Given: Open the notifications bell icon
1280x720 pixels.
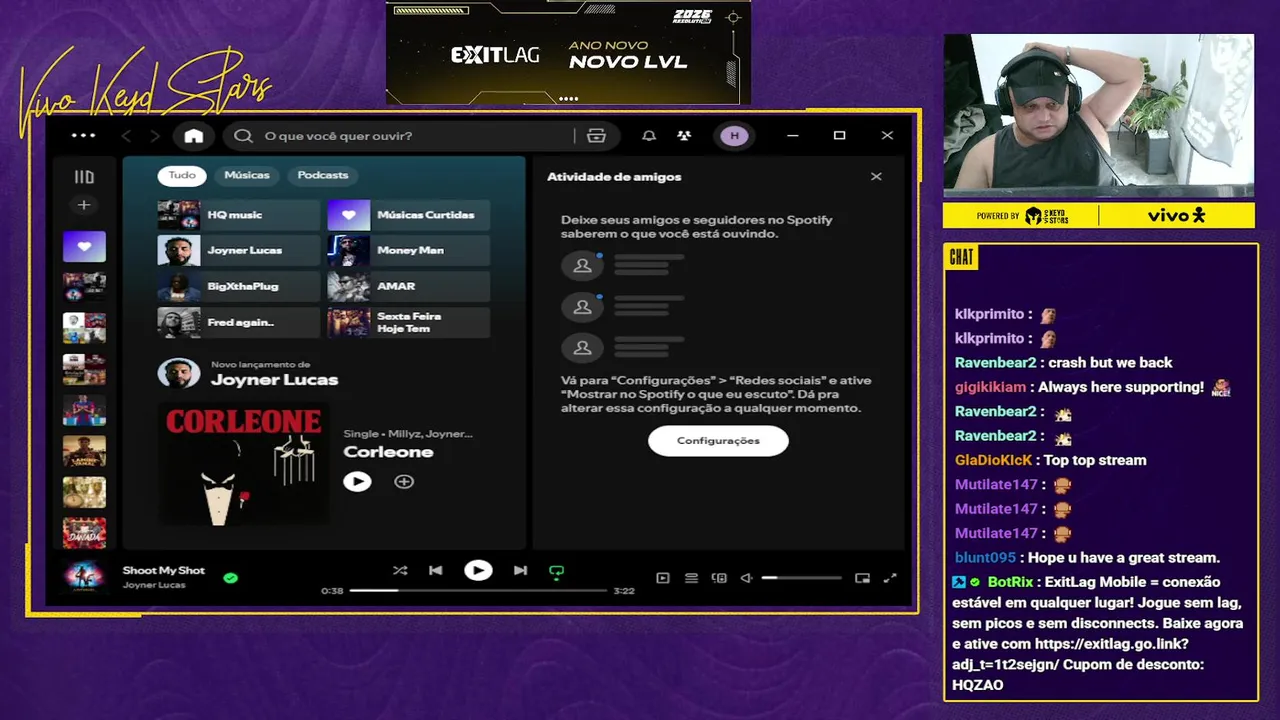Looking at the screenshot, I should pos(649,136).
